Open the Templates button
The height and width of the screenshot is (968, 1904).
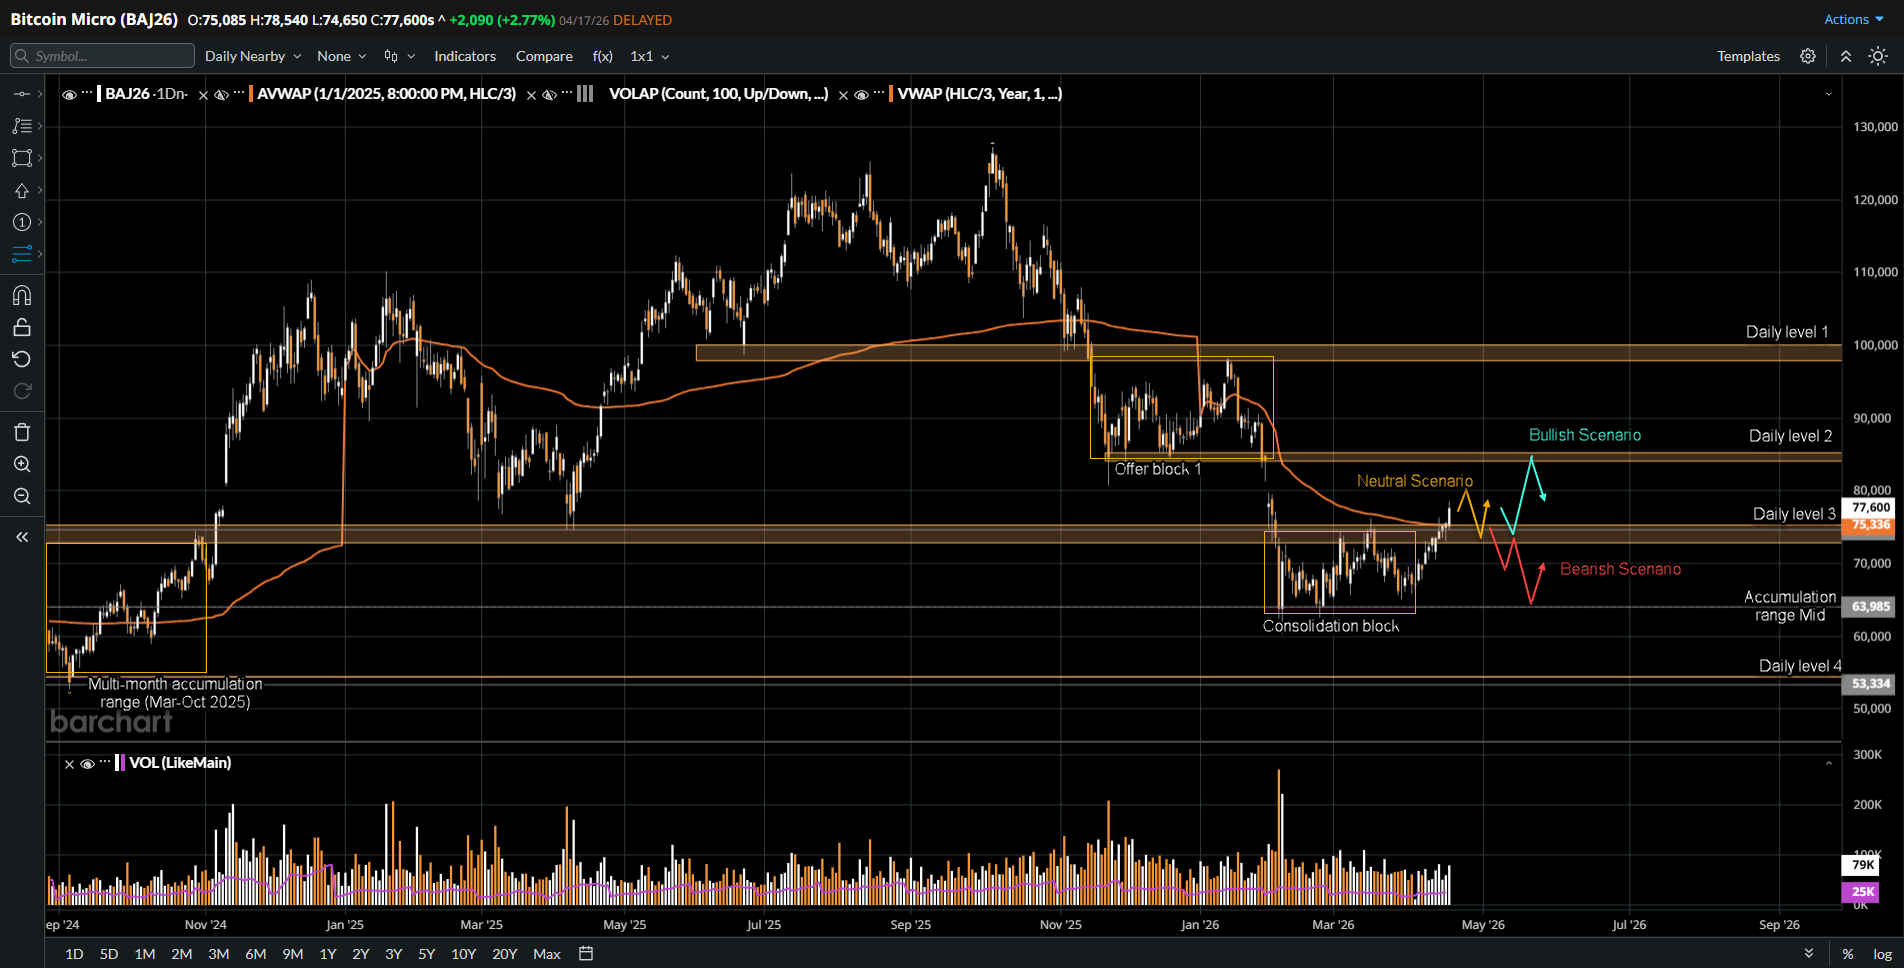[x=1748, y=56]
